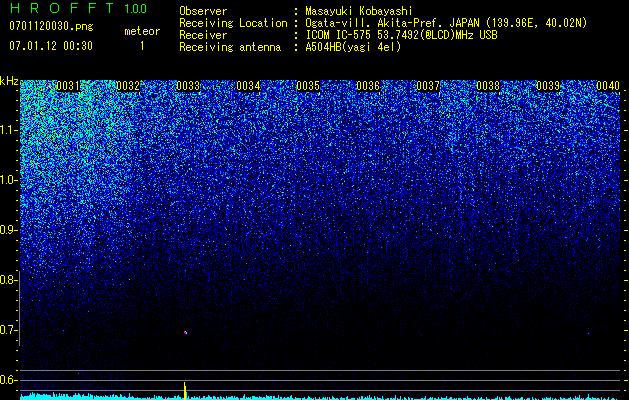Click the 0031 time marker
Image resolution: width=629 pixels, height=400 pixels.
pos(68,86)
